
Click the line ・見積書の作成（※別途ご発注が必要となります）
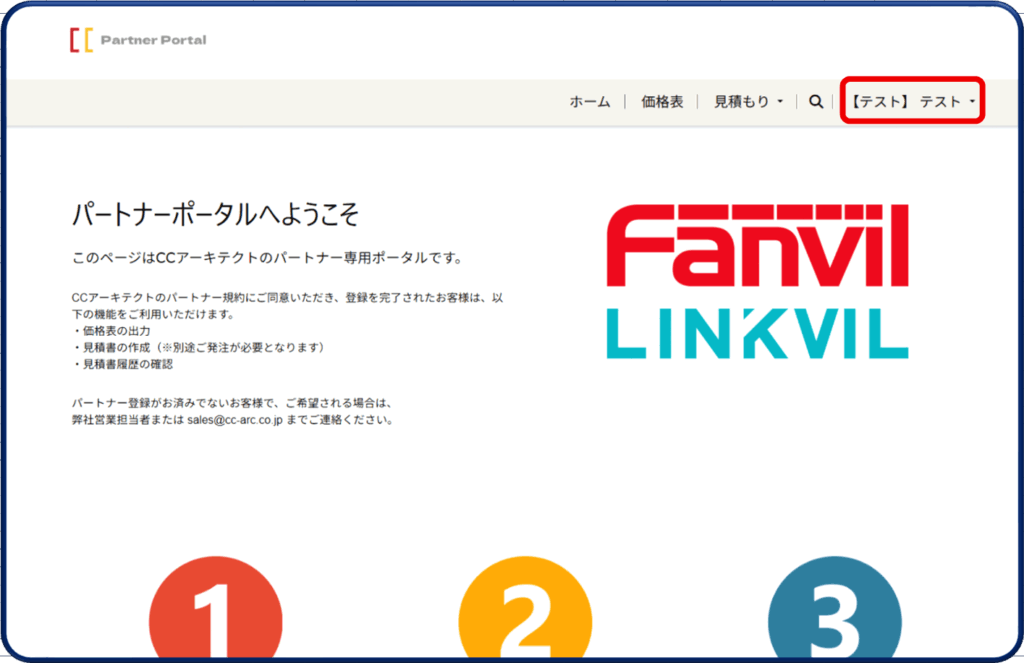tap(199, 348)
